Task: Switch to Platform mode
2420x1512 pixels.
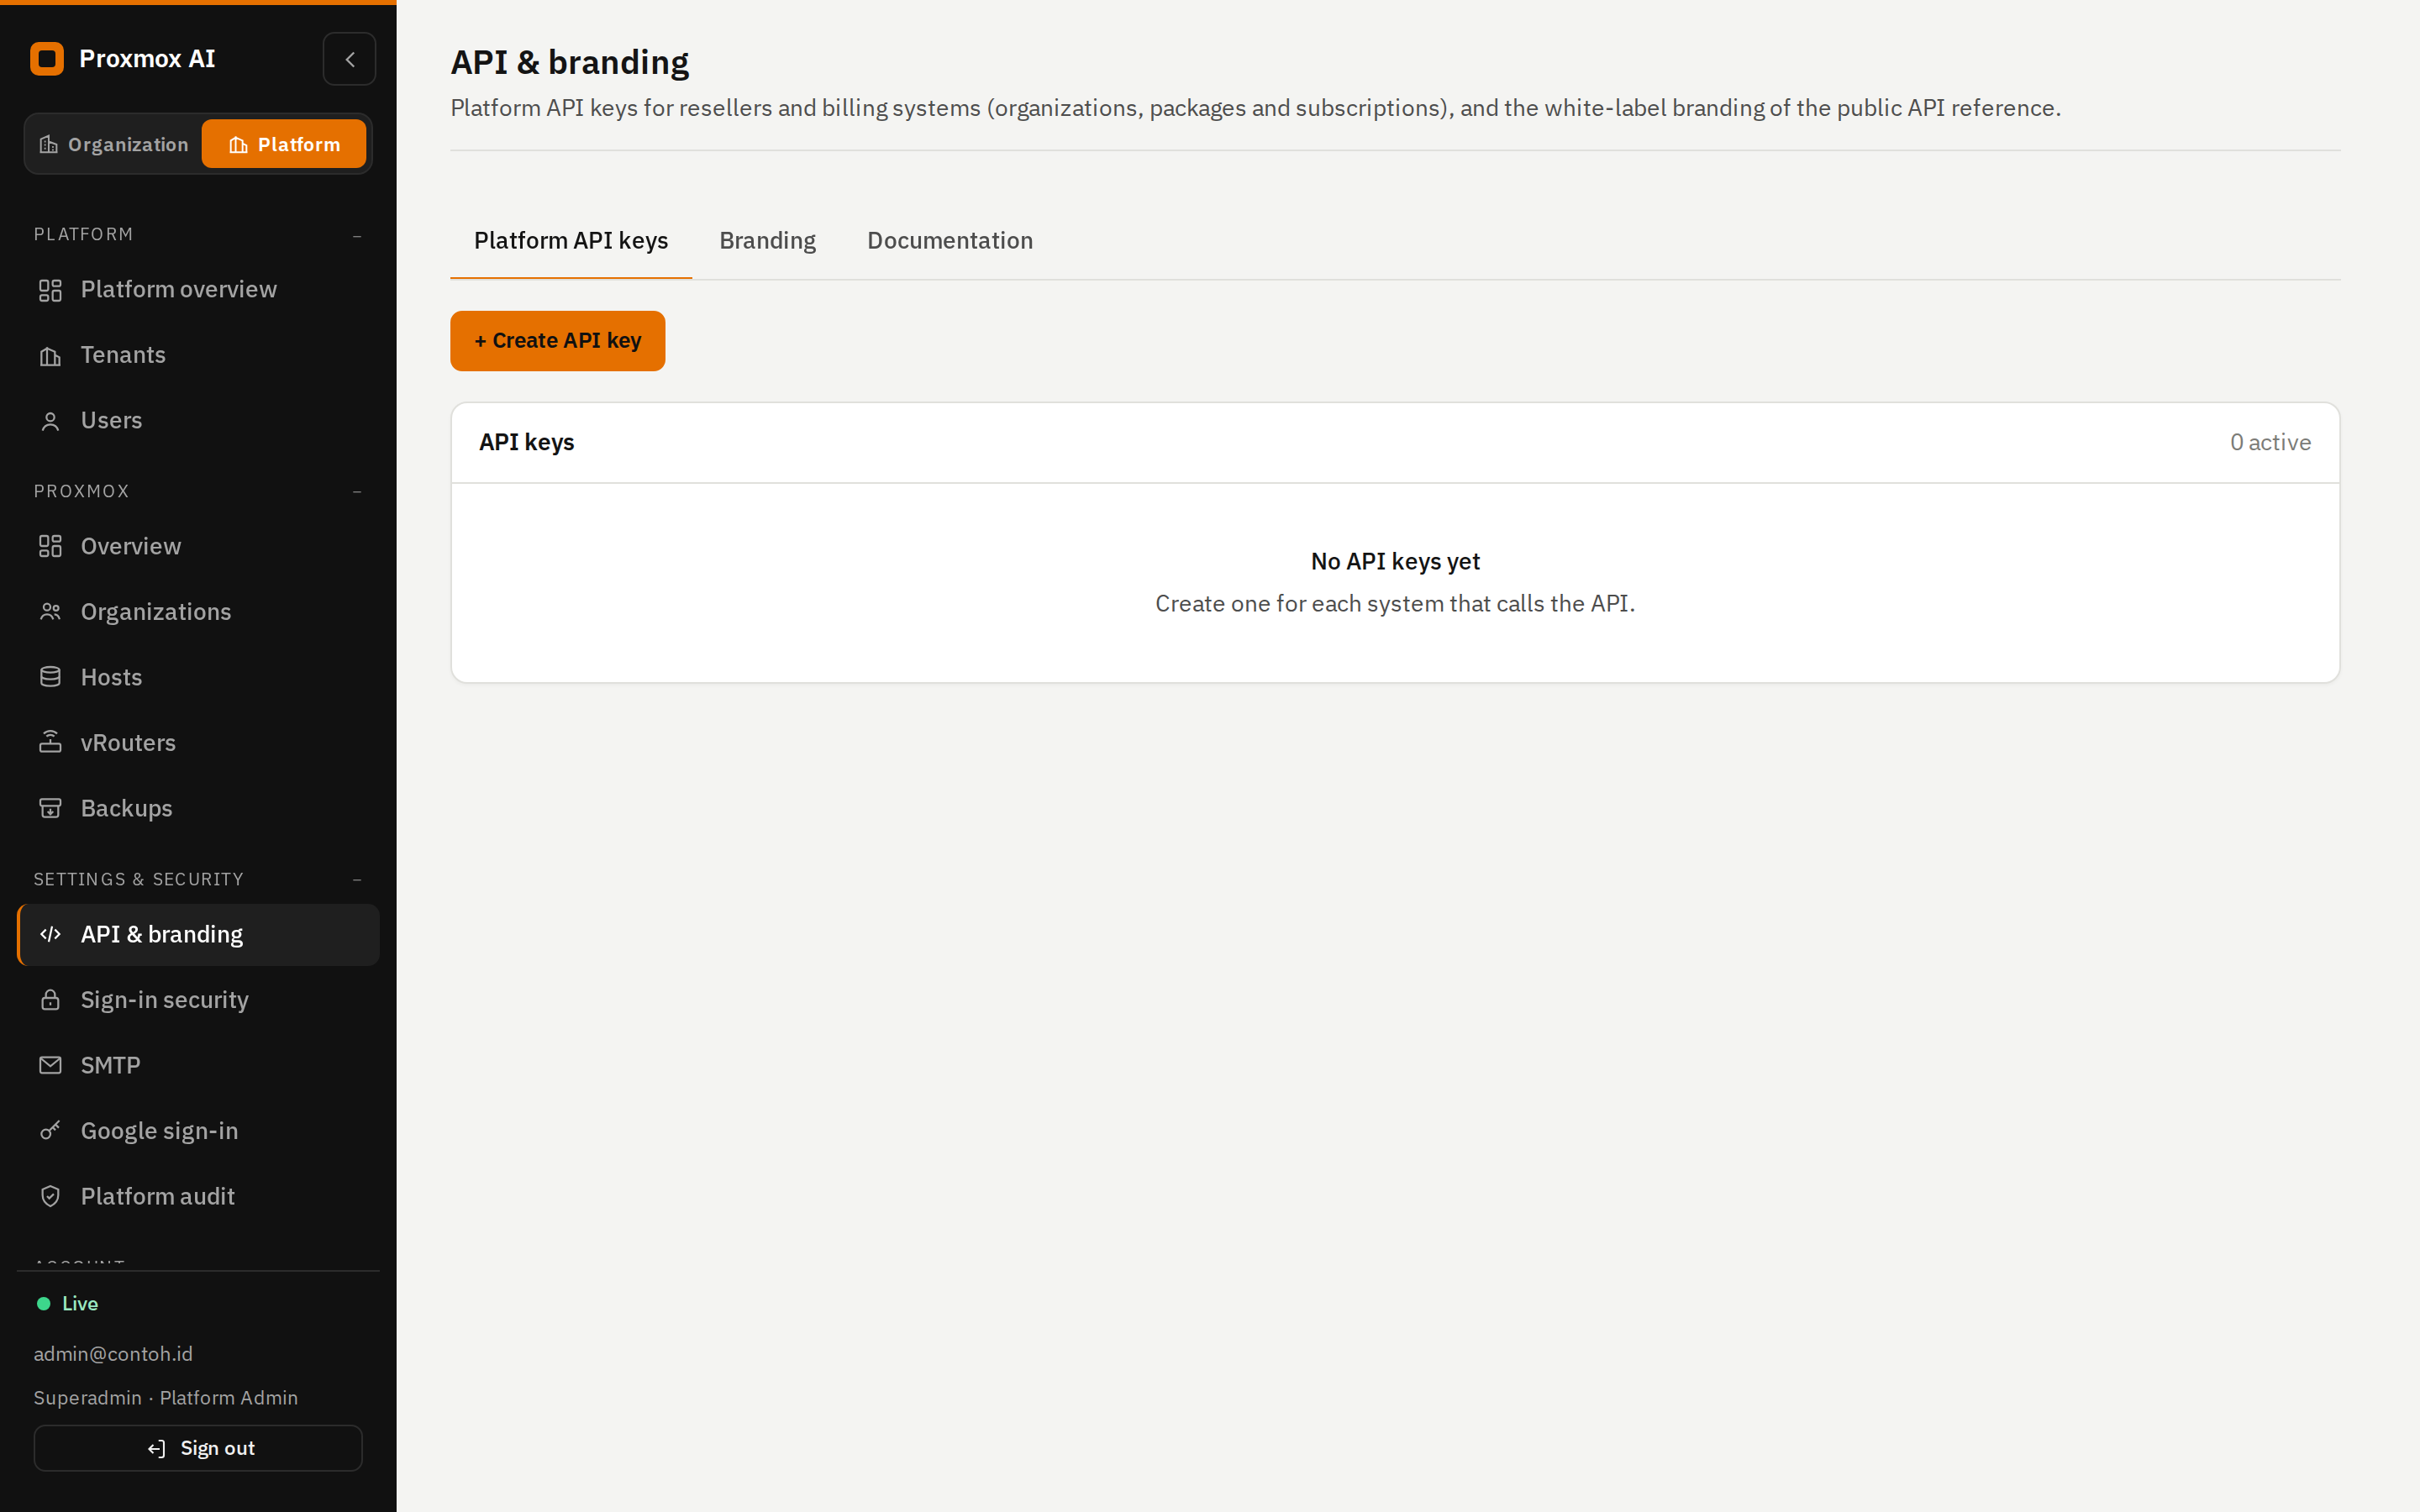Action: (284, 144)
